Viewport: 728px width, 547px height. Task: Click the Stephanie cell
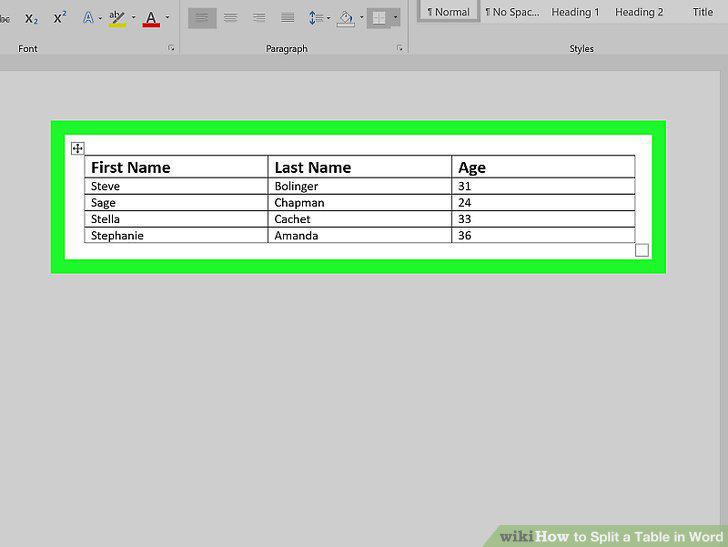176,235
